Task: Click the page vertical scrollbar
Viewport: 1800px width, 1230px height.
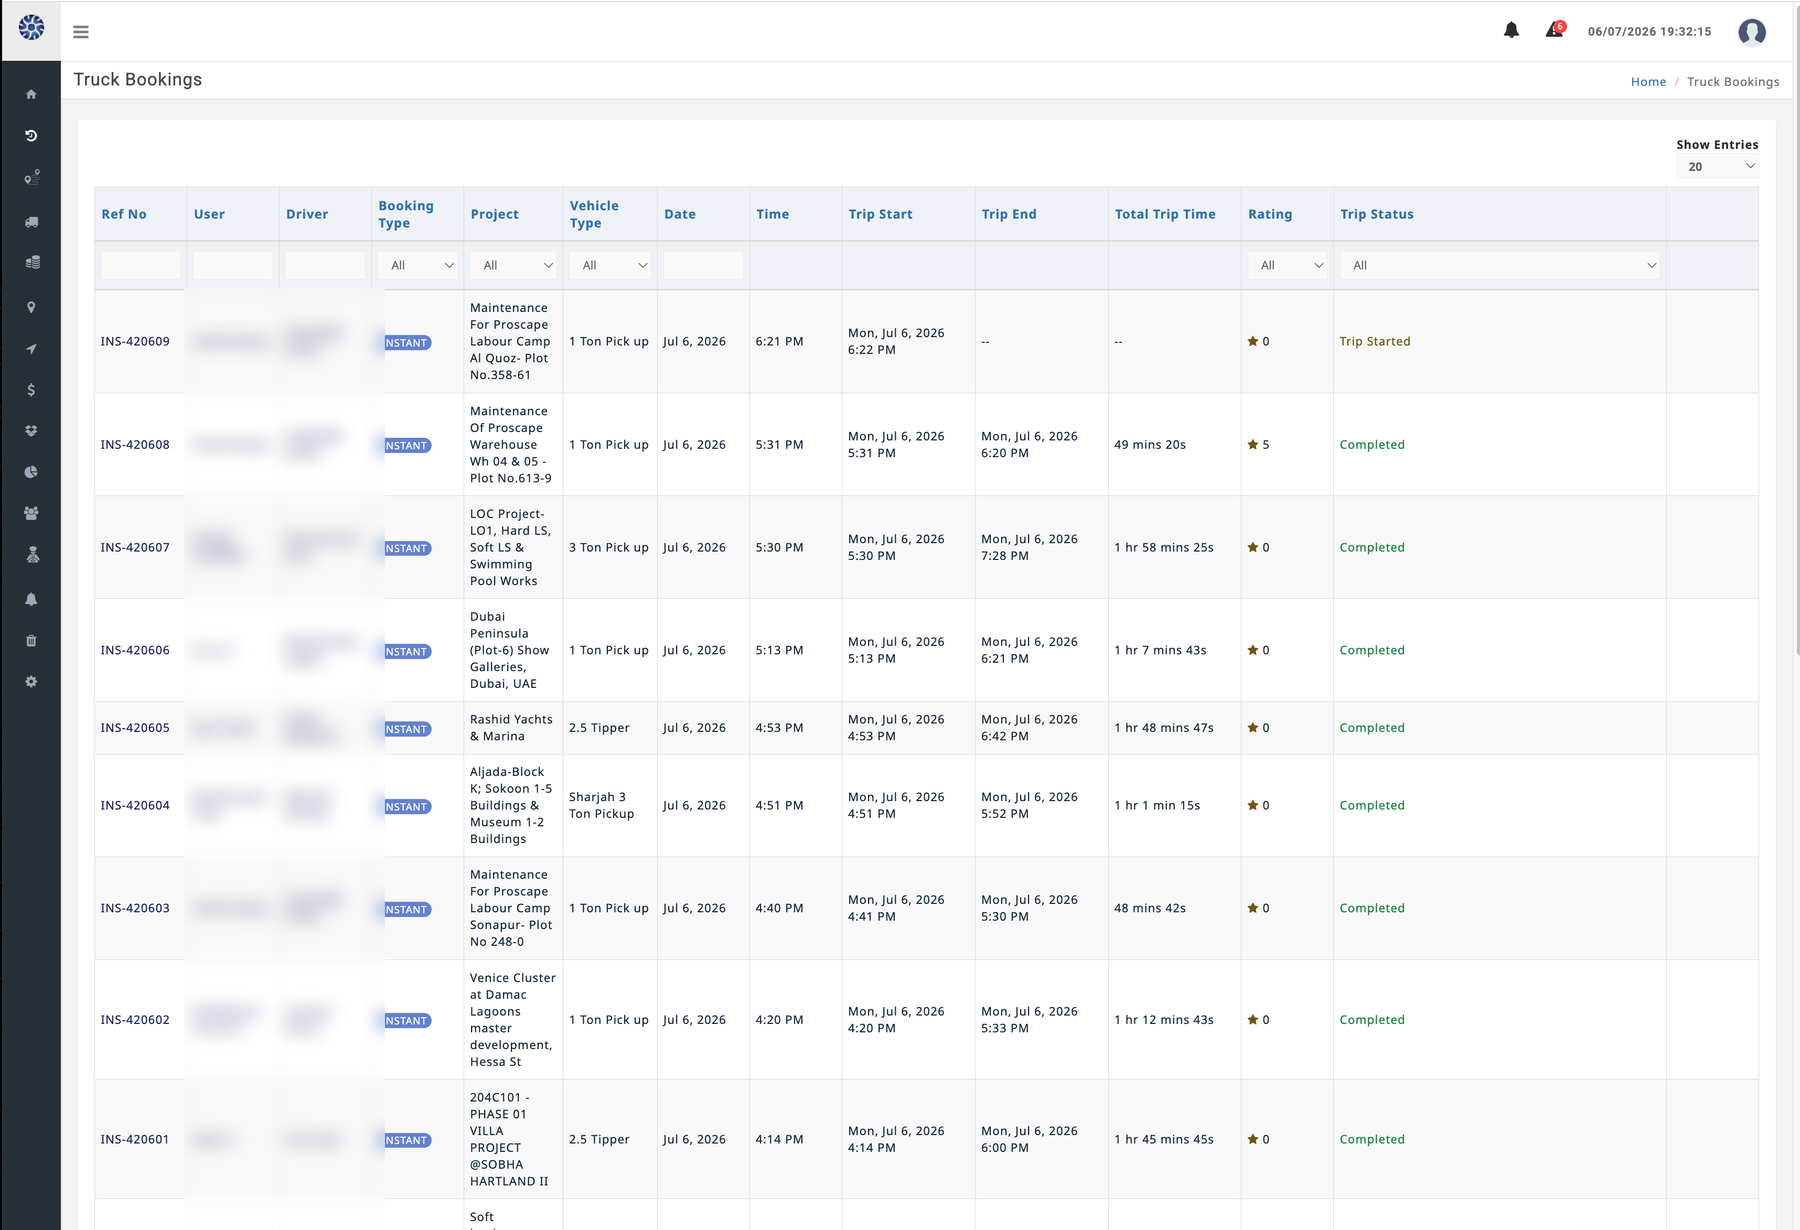Action: point(1796,330)
